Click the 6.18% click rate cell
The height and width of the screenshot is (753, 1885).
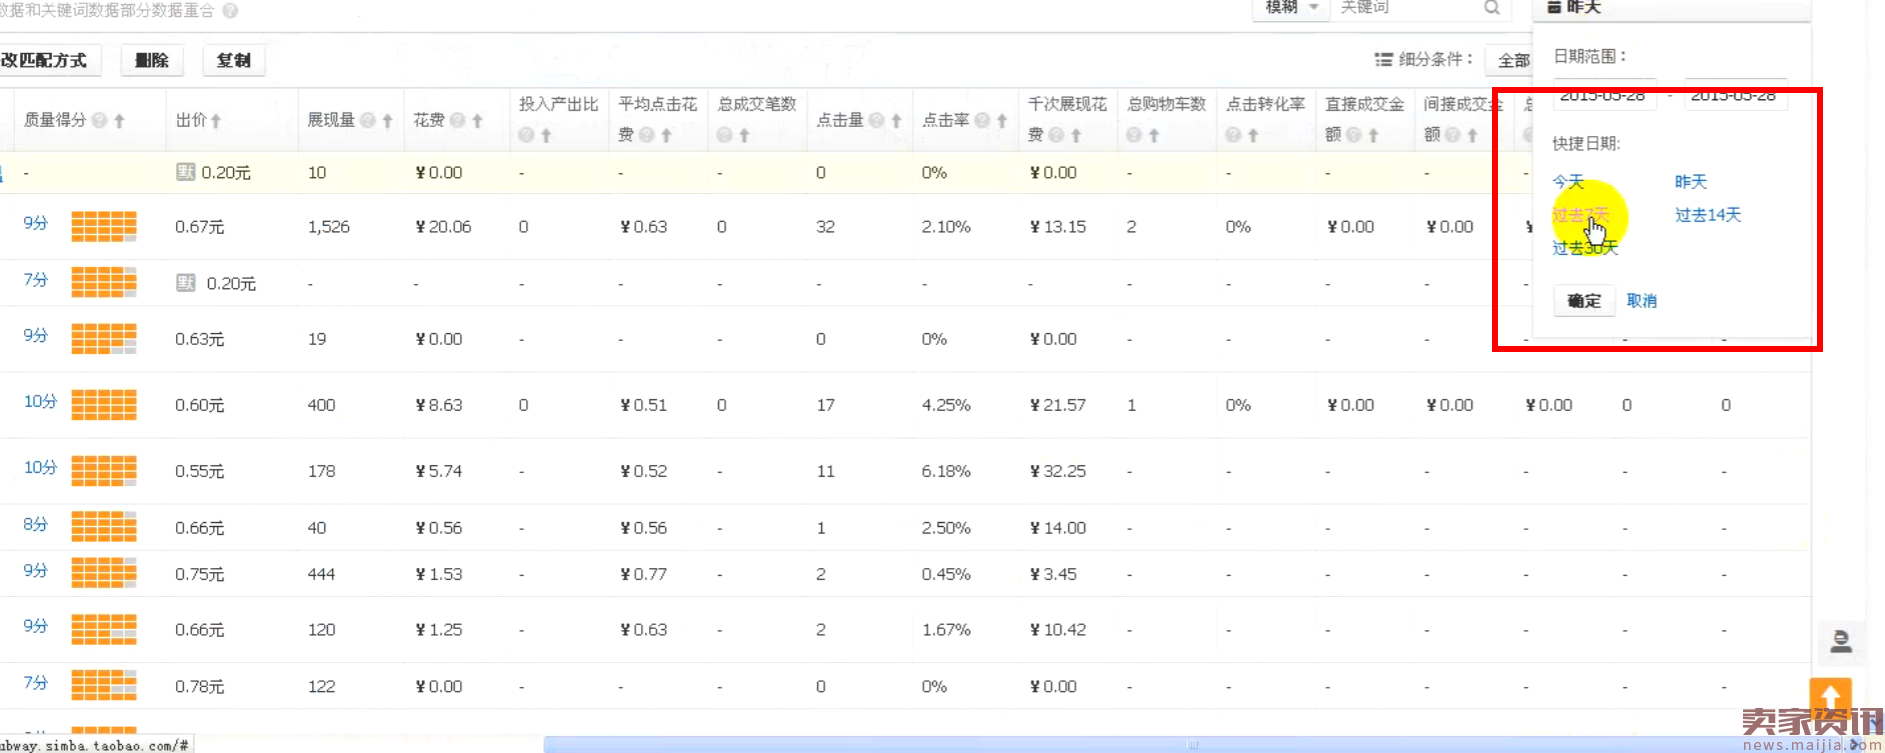[x=946, y=471]
